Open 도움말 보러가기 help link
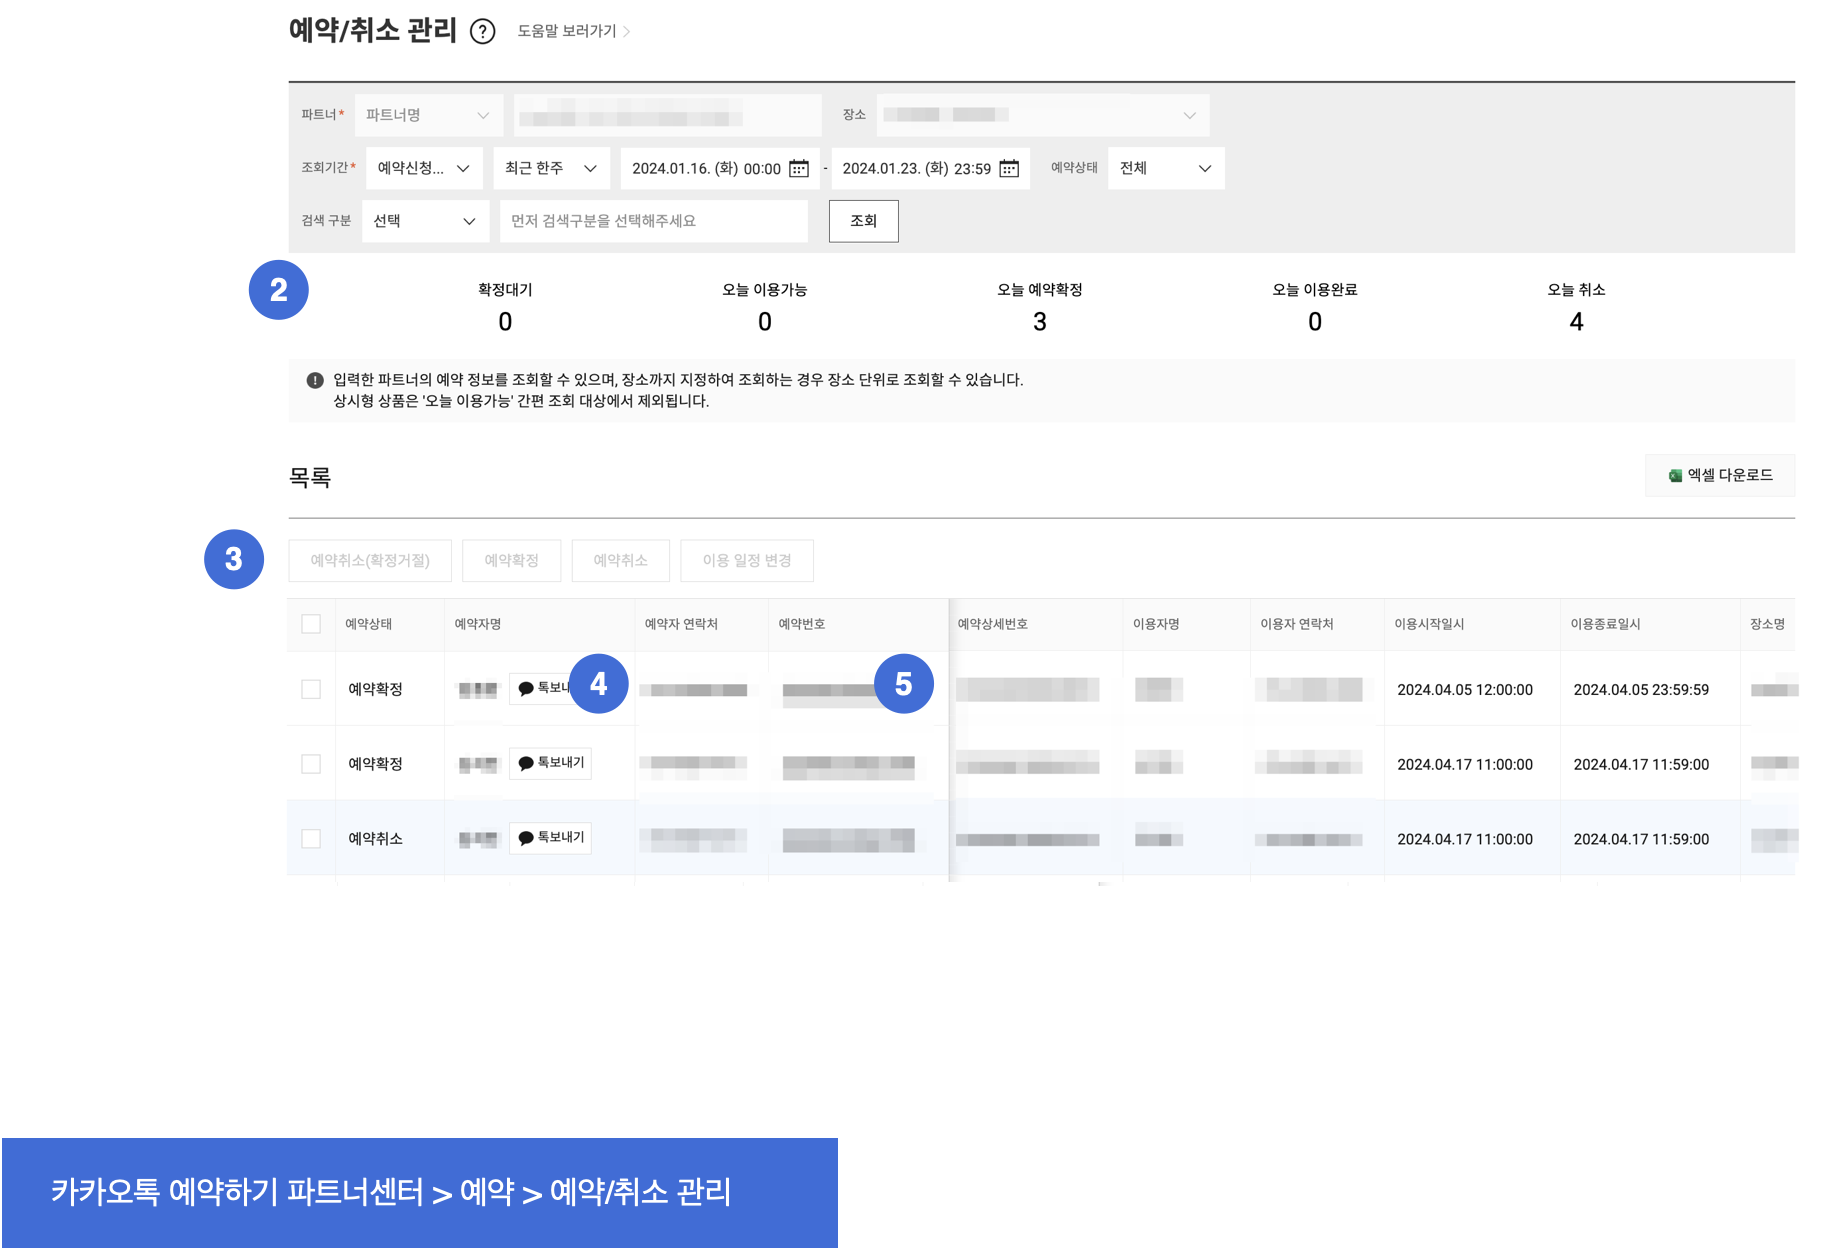Screen dimensions: 1824x1250 click(x=572, y=31)
